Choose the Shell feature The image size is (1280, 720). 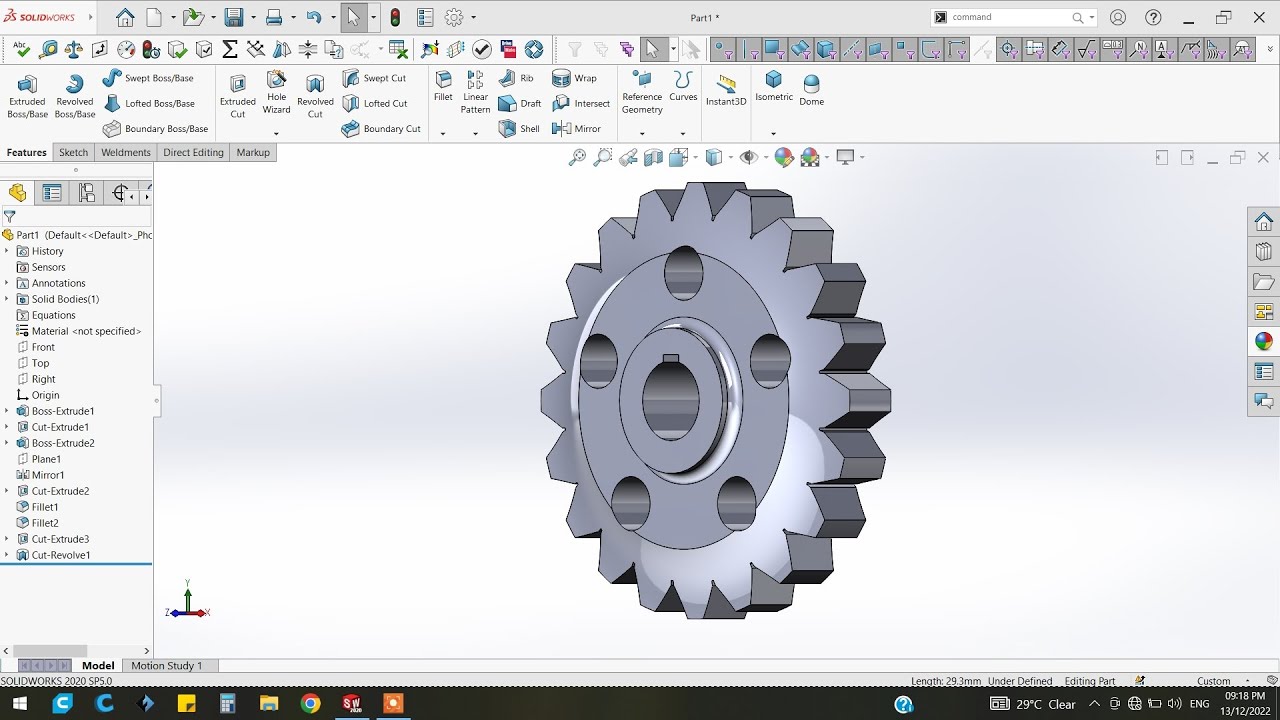tap(520, 129)
